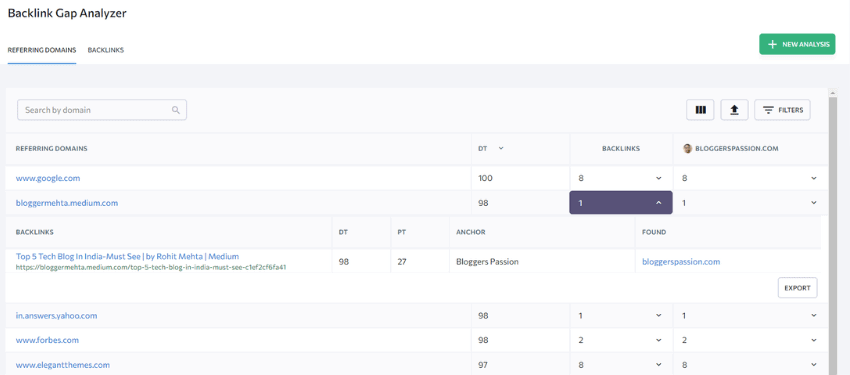Viewport: 850px width, 375px height.
Task: Open the www.google.com domain link
Action: 48,178
